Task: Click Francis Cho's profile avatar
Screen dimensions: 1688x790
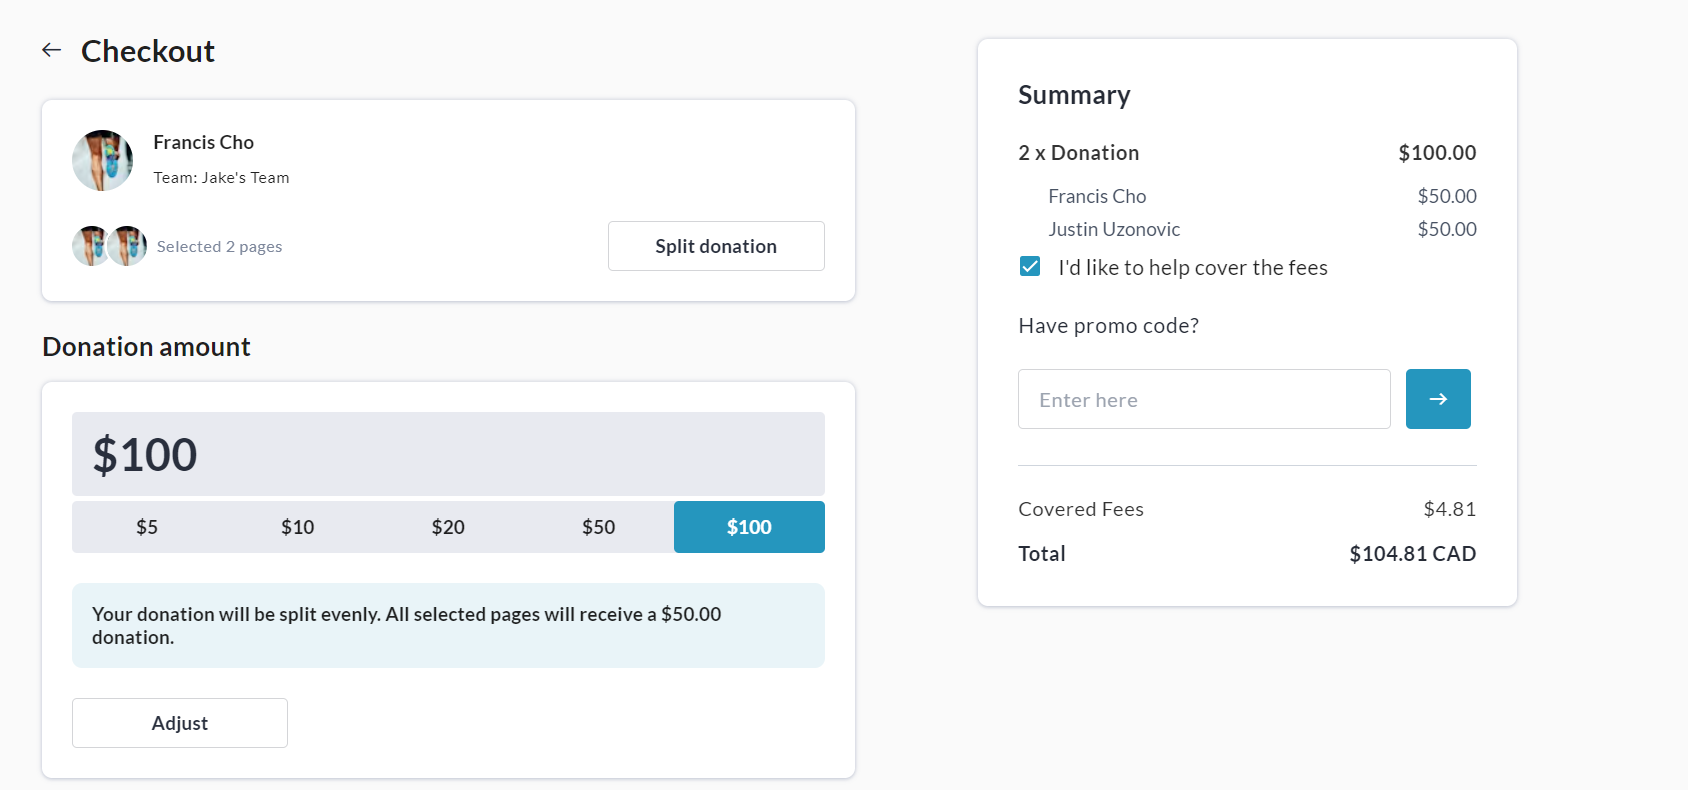Action: [102, 160]
